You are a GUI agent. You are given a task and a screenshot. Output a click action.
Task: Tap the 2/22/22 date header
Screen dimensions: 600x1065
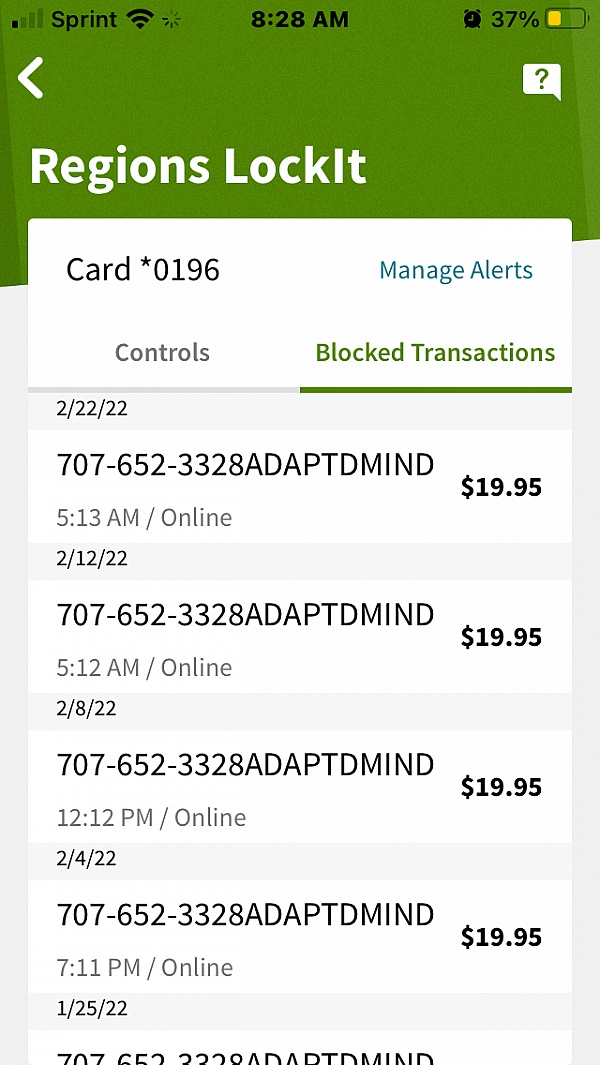tap(92, 409)
